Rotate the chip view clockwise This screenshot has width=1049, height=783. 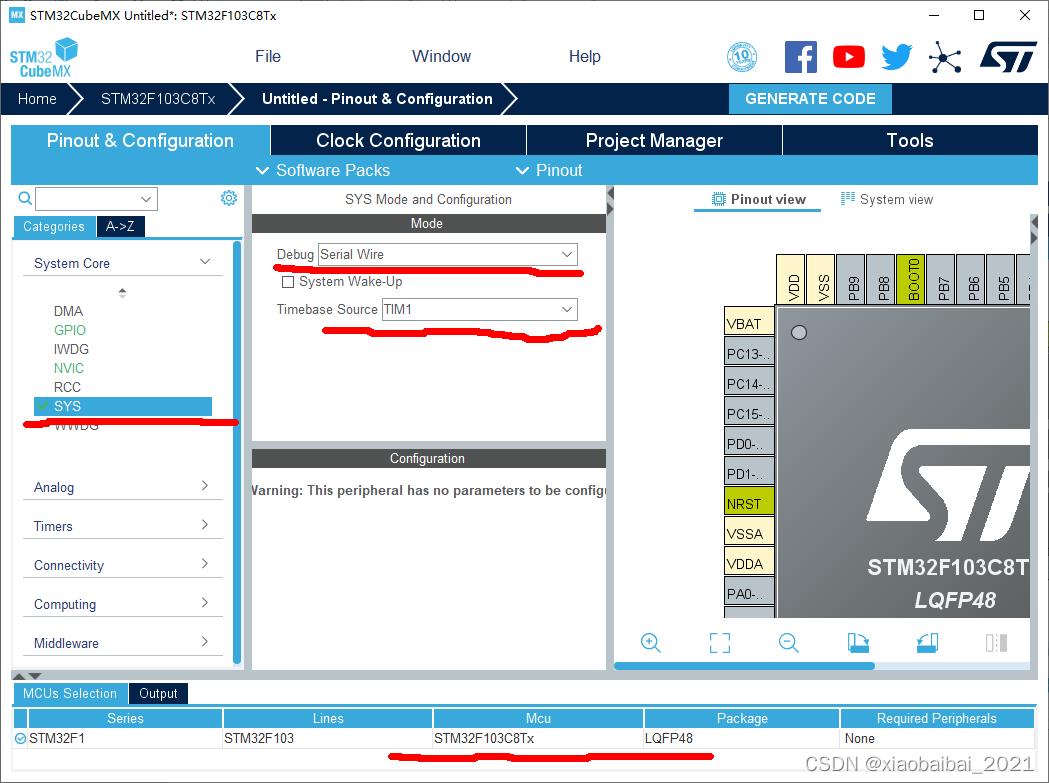858,642
